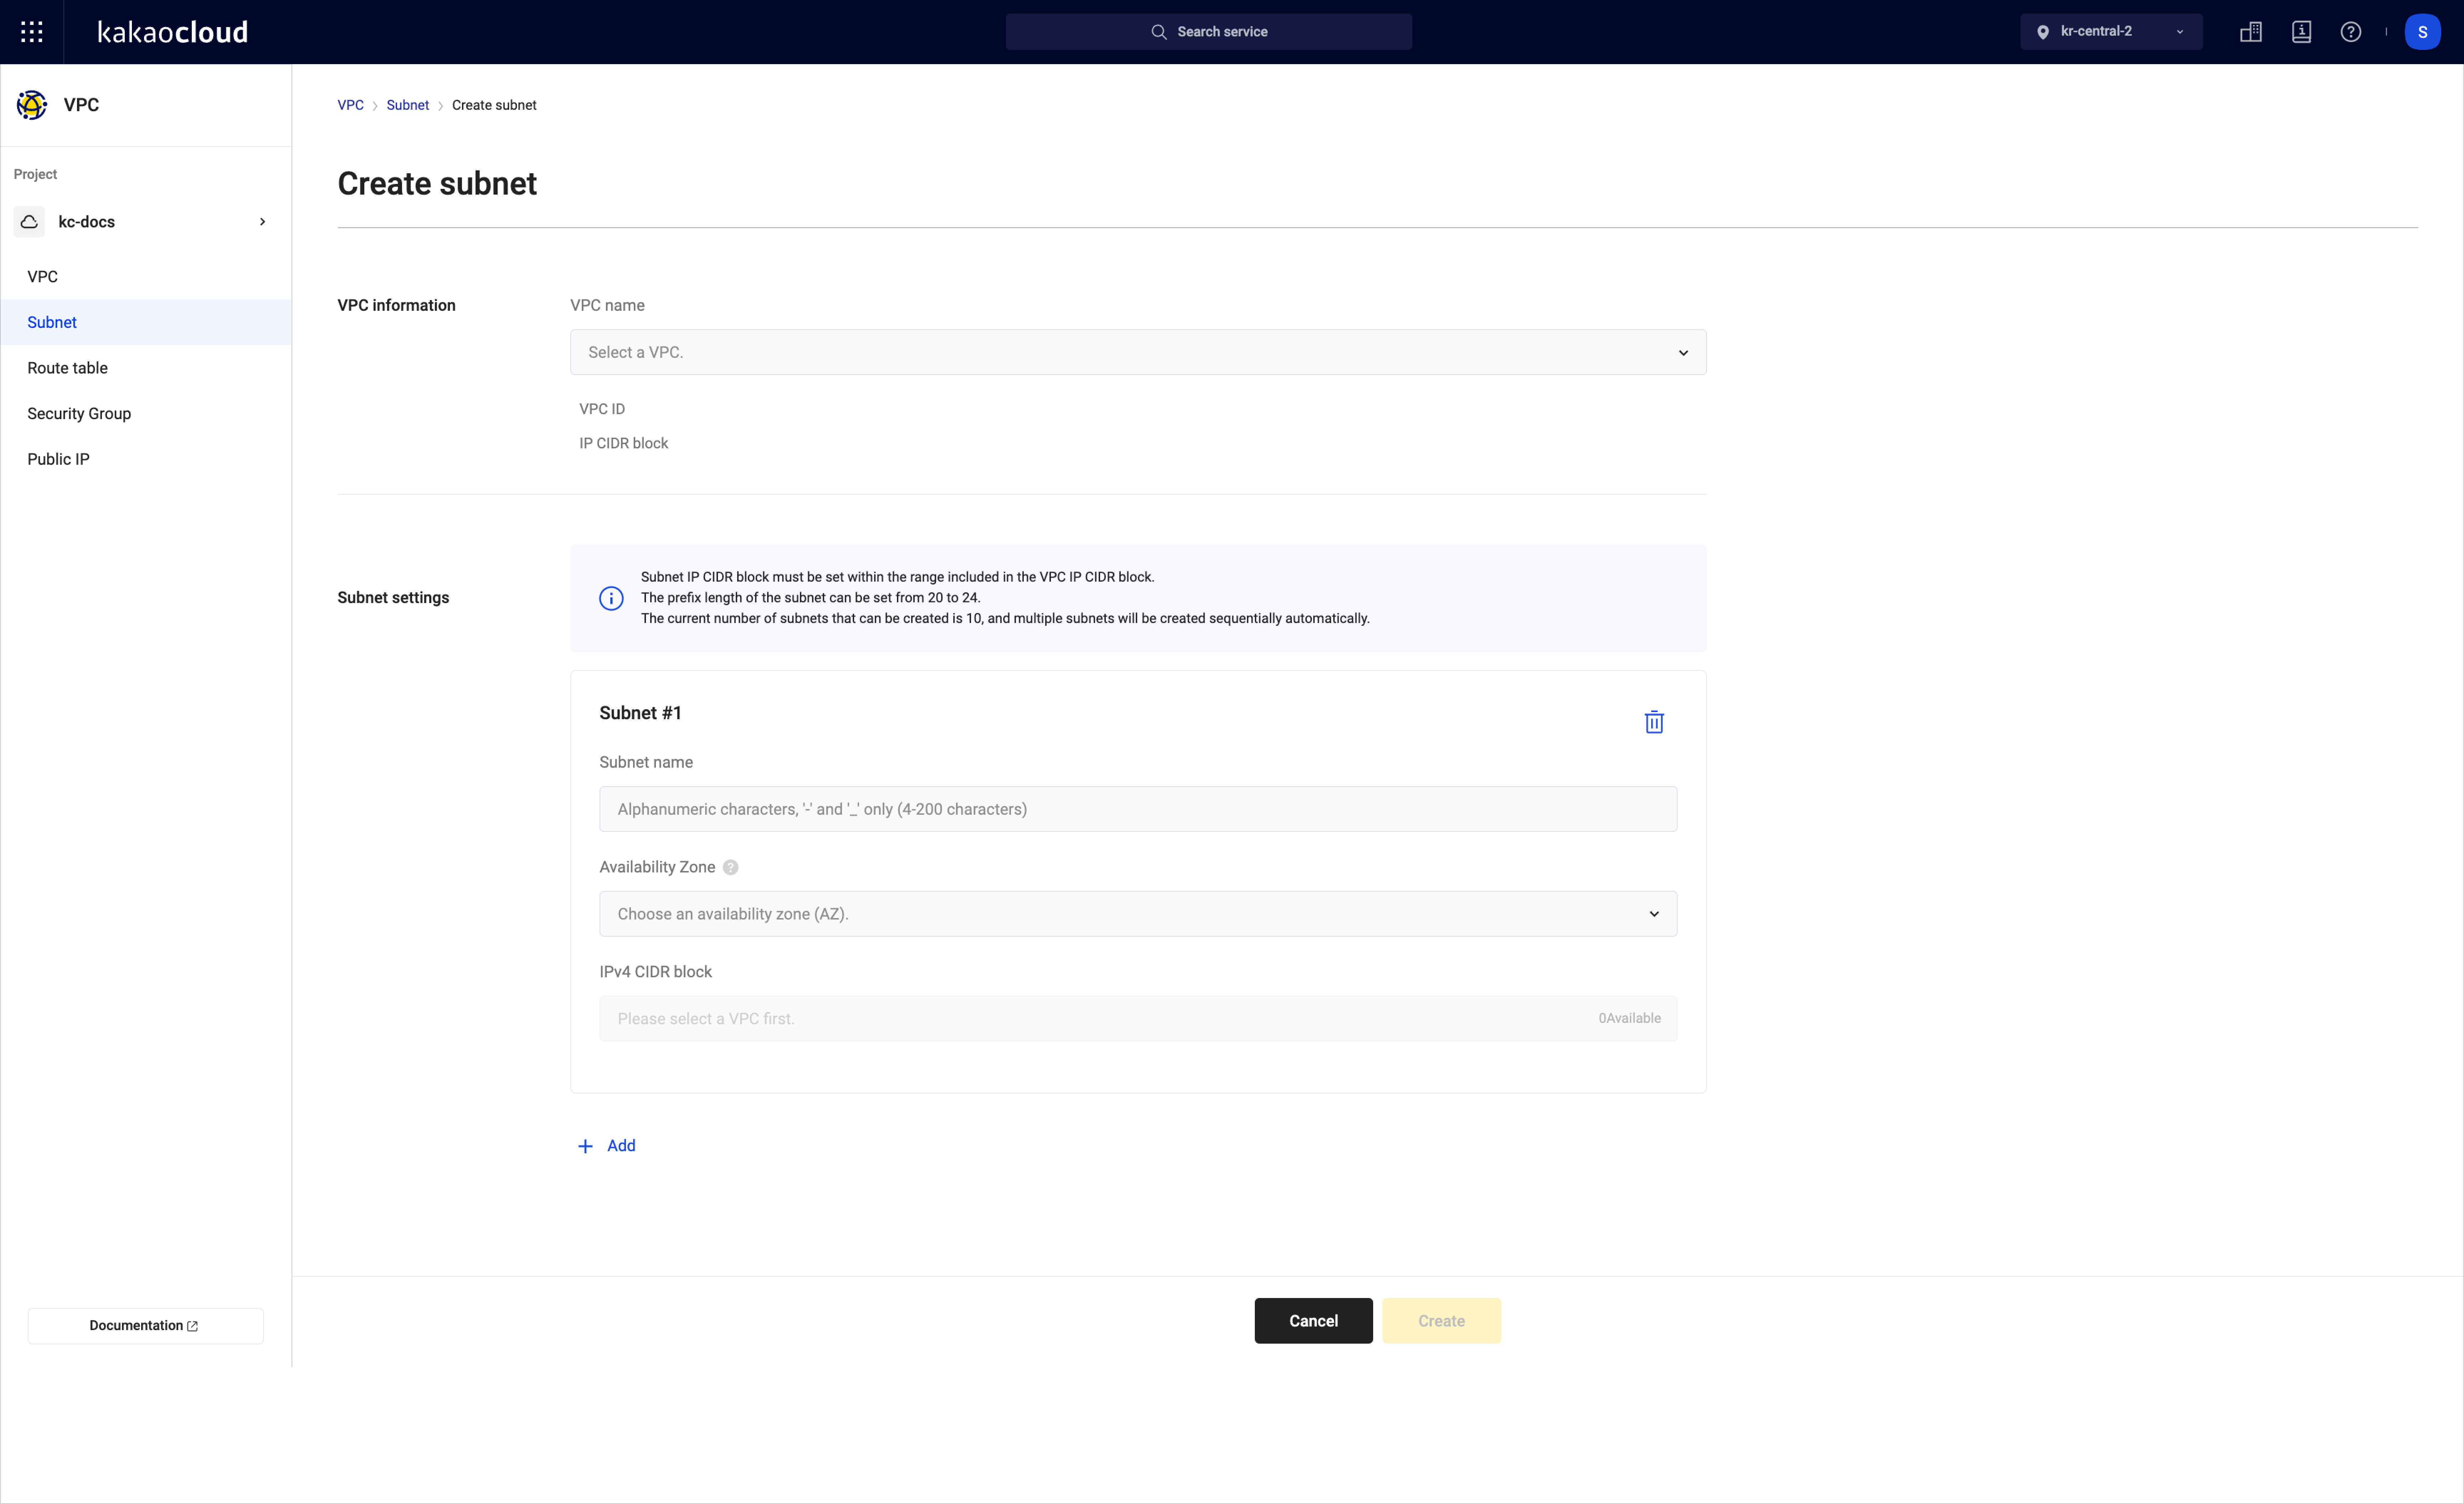2464x1504 pixels.
Task: Open the organization building icon
Action: point(2251,32)
